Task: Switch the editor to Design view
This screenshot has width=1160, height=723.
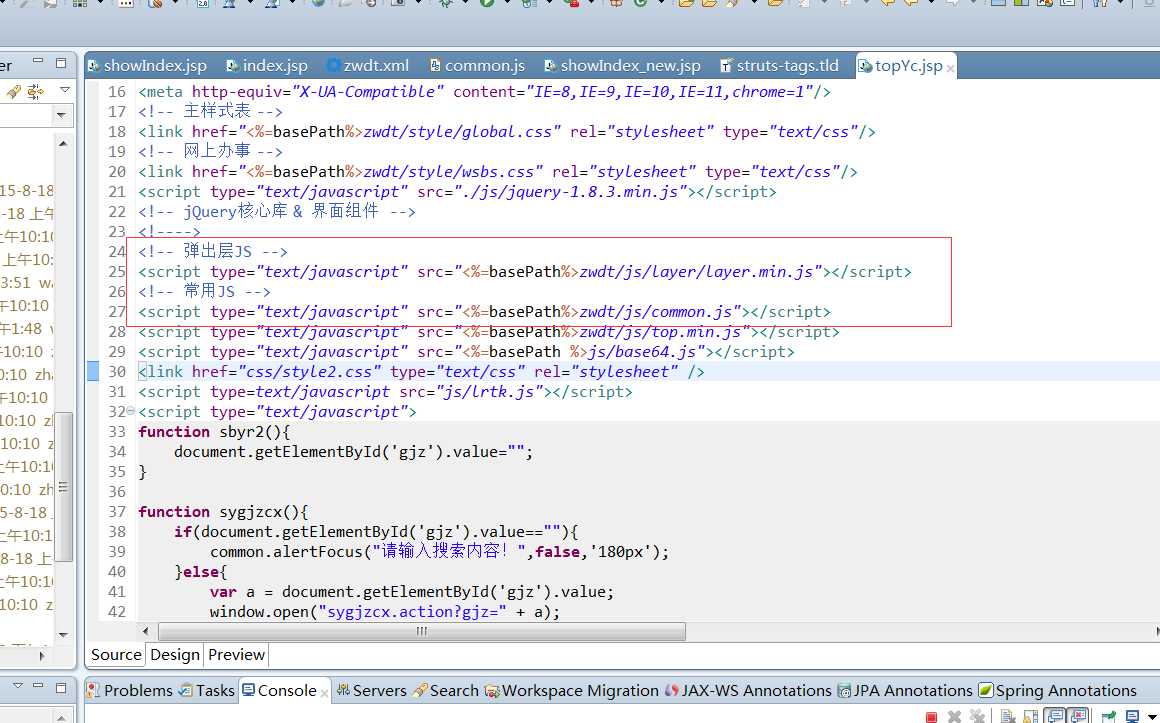Action: (175, 655)
